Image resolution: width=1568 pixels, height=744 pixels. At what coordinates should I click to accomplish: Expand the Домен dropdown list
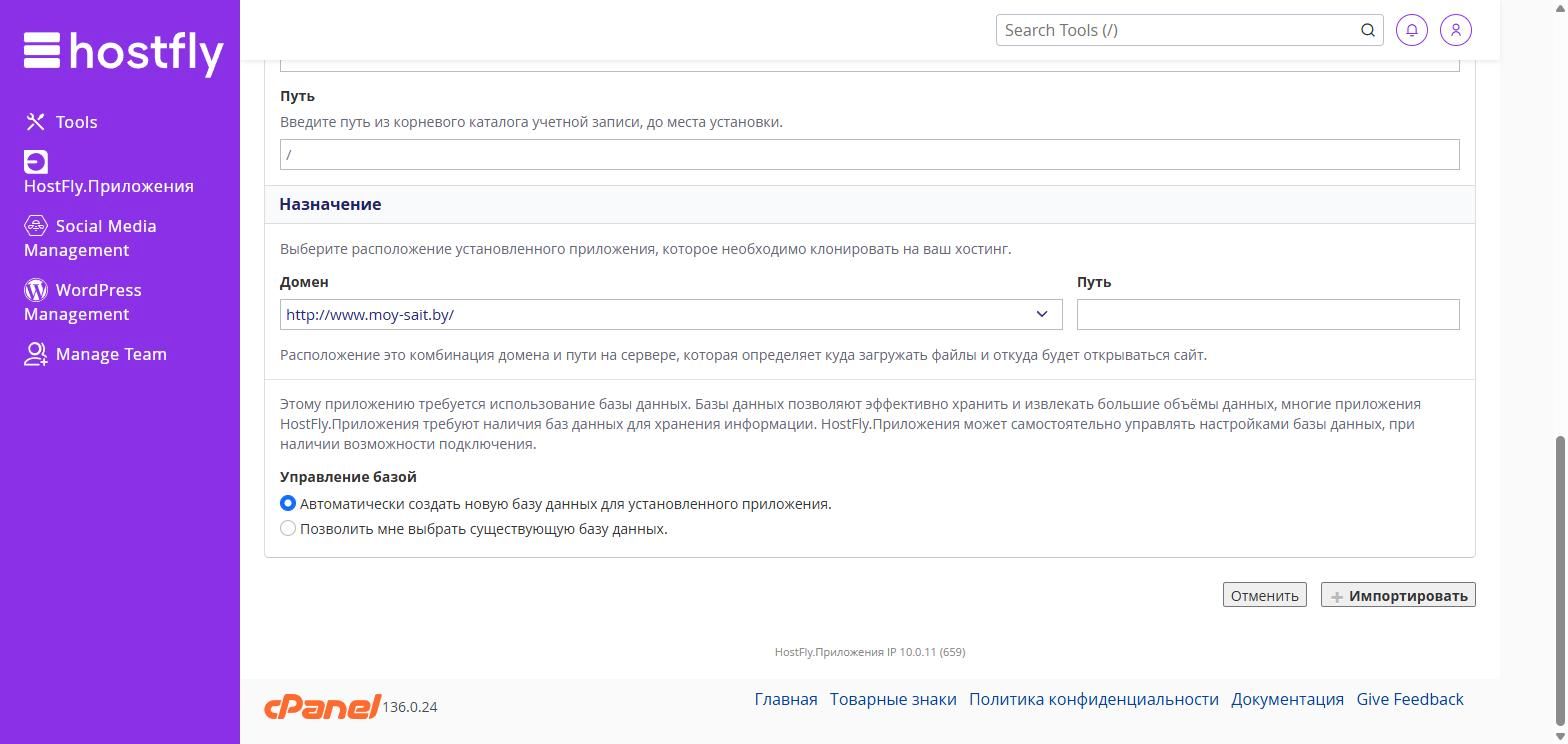click(x=671, y=314)
